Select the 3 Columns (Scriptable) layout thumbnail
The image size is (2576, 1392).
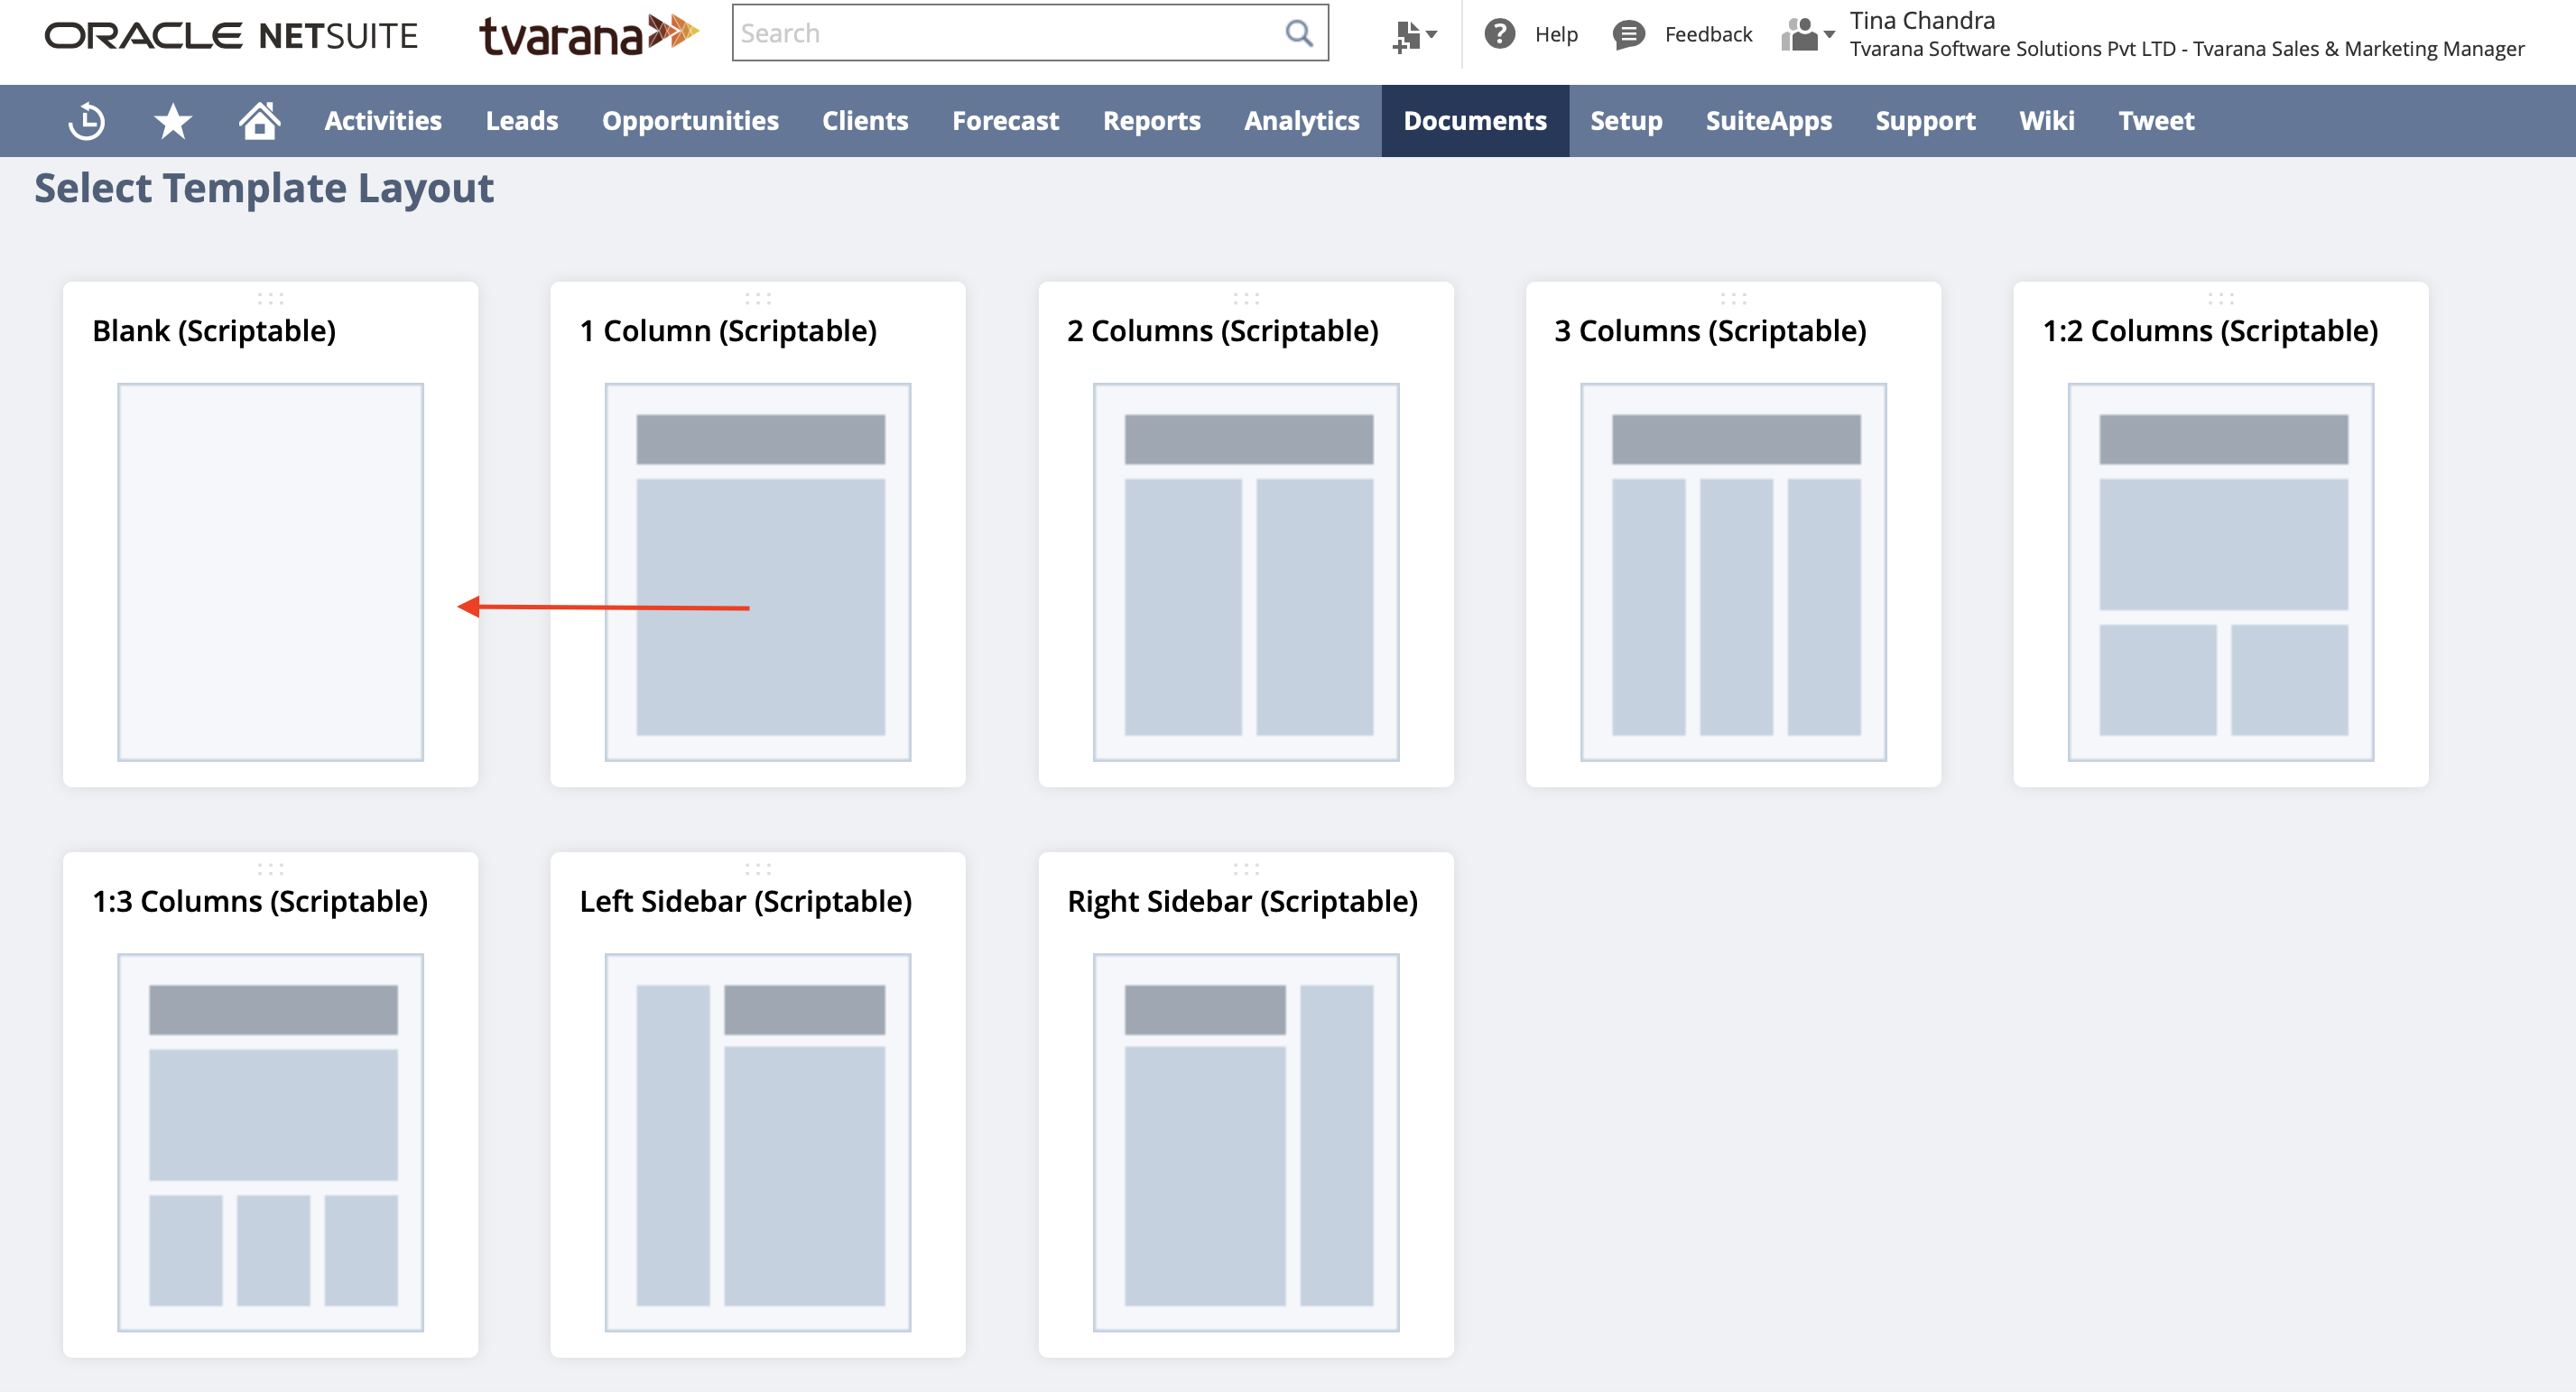(1733, 572)
